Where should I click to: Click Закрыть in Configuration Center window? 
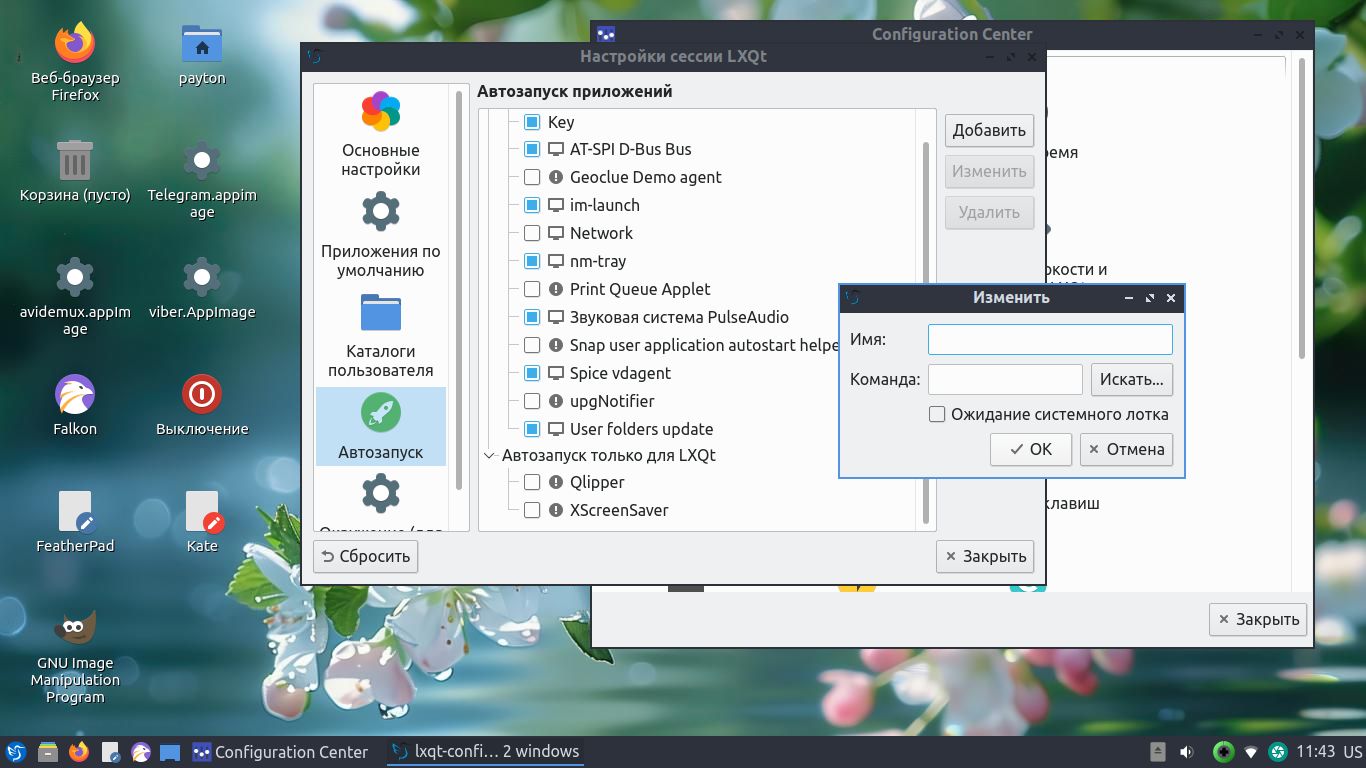[1258, 619]
